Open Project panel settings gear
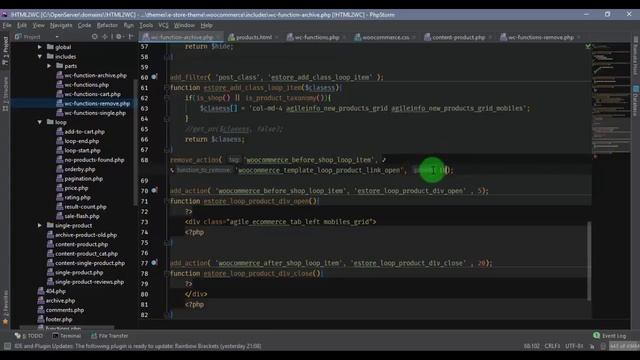 [119, 37]
